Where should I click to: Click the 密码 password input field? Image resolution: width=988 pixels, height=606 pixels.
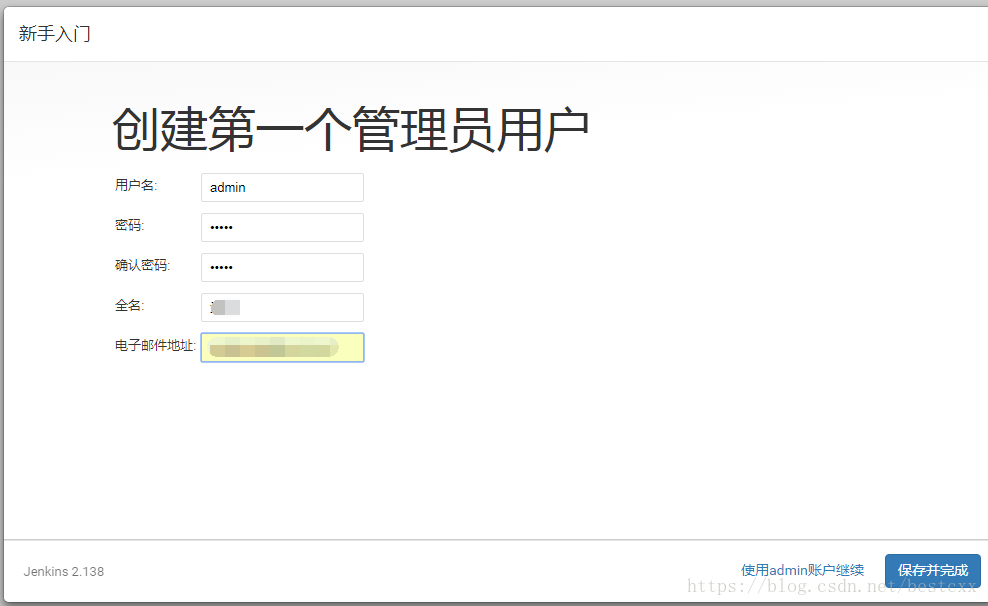pos(281,227)
